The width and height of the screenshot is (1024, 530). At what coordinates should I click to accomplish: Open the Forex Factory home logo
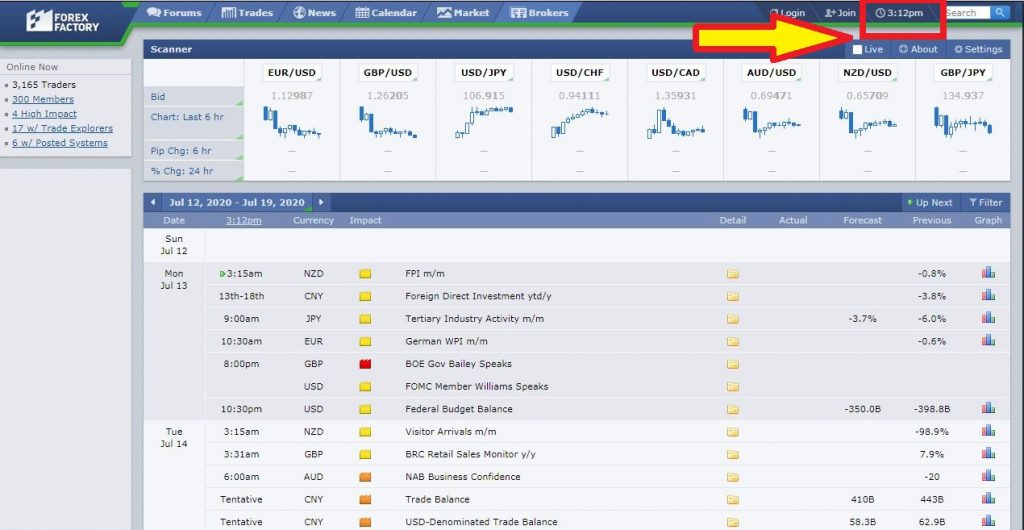[63, 21]
